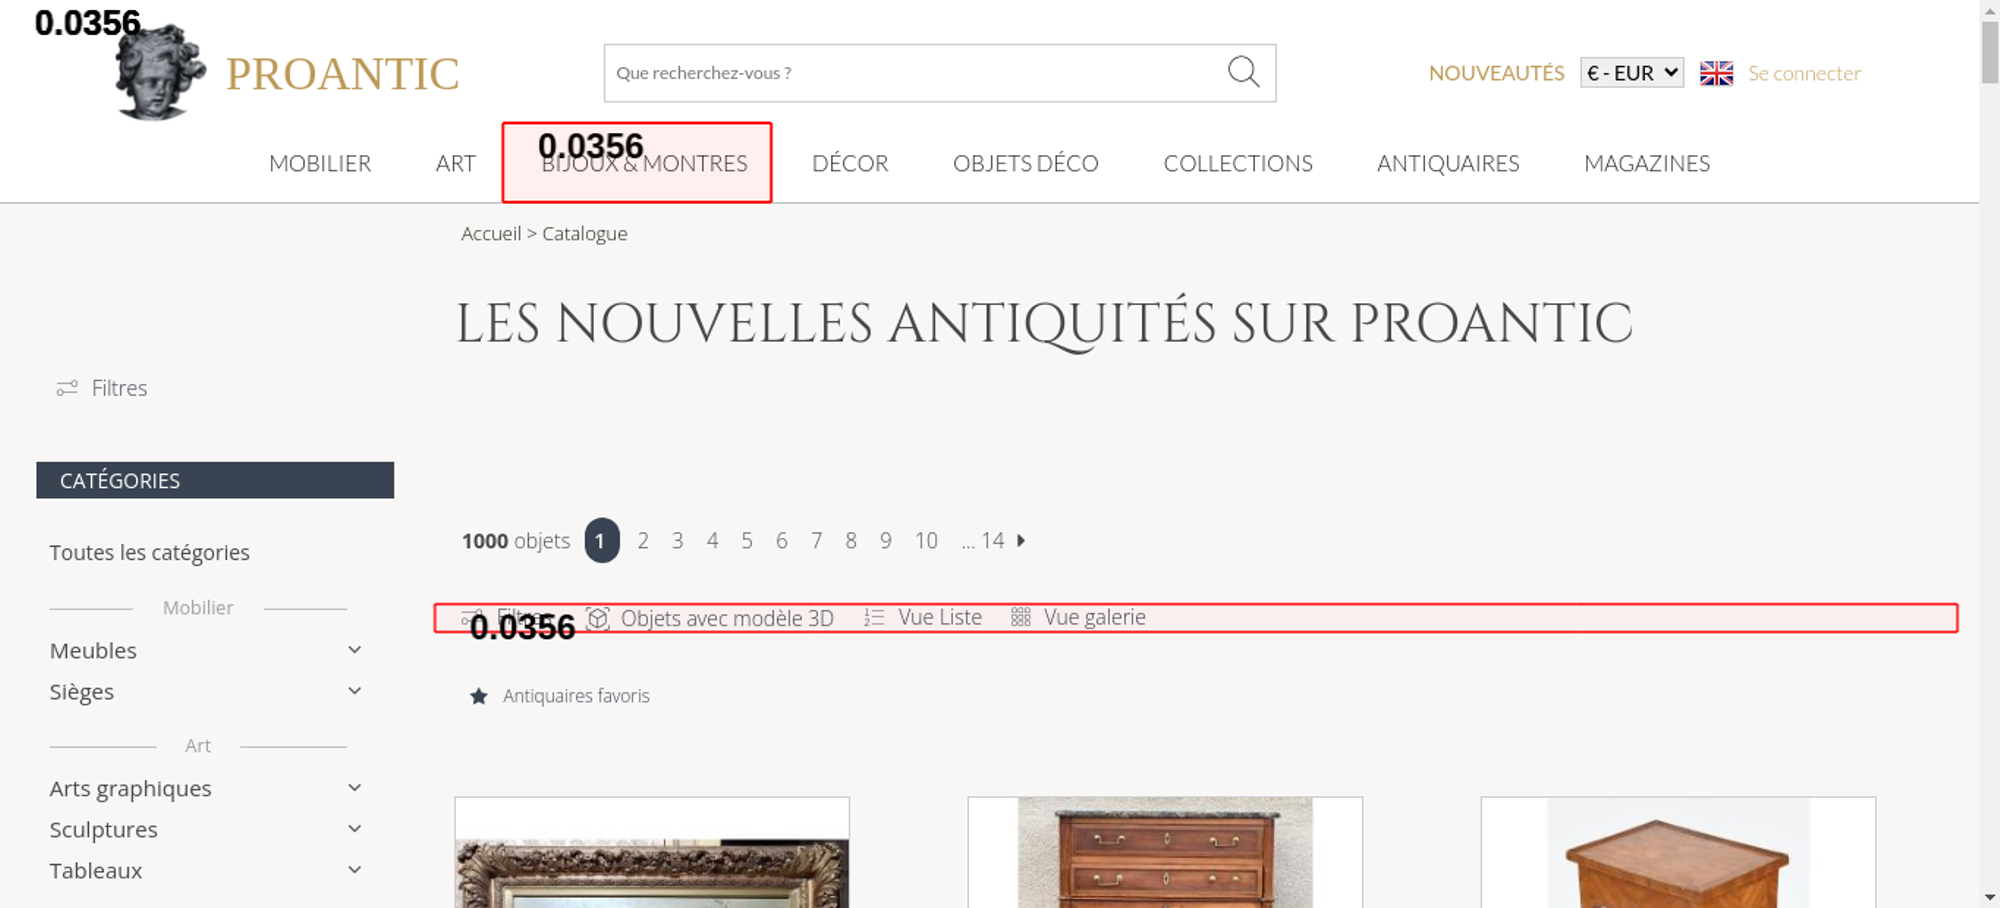The image size is (2000, 908).
Task: Click the Vue galerie grid icon
Action: point(1020,618)
